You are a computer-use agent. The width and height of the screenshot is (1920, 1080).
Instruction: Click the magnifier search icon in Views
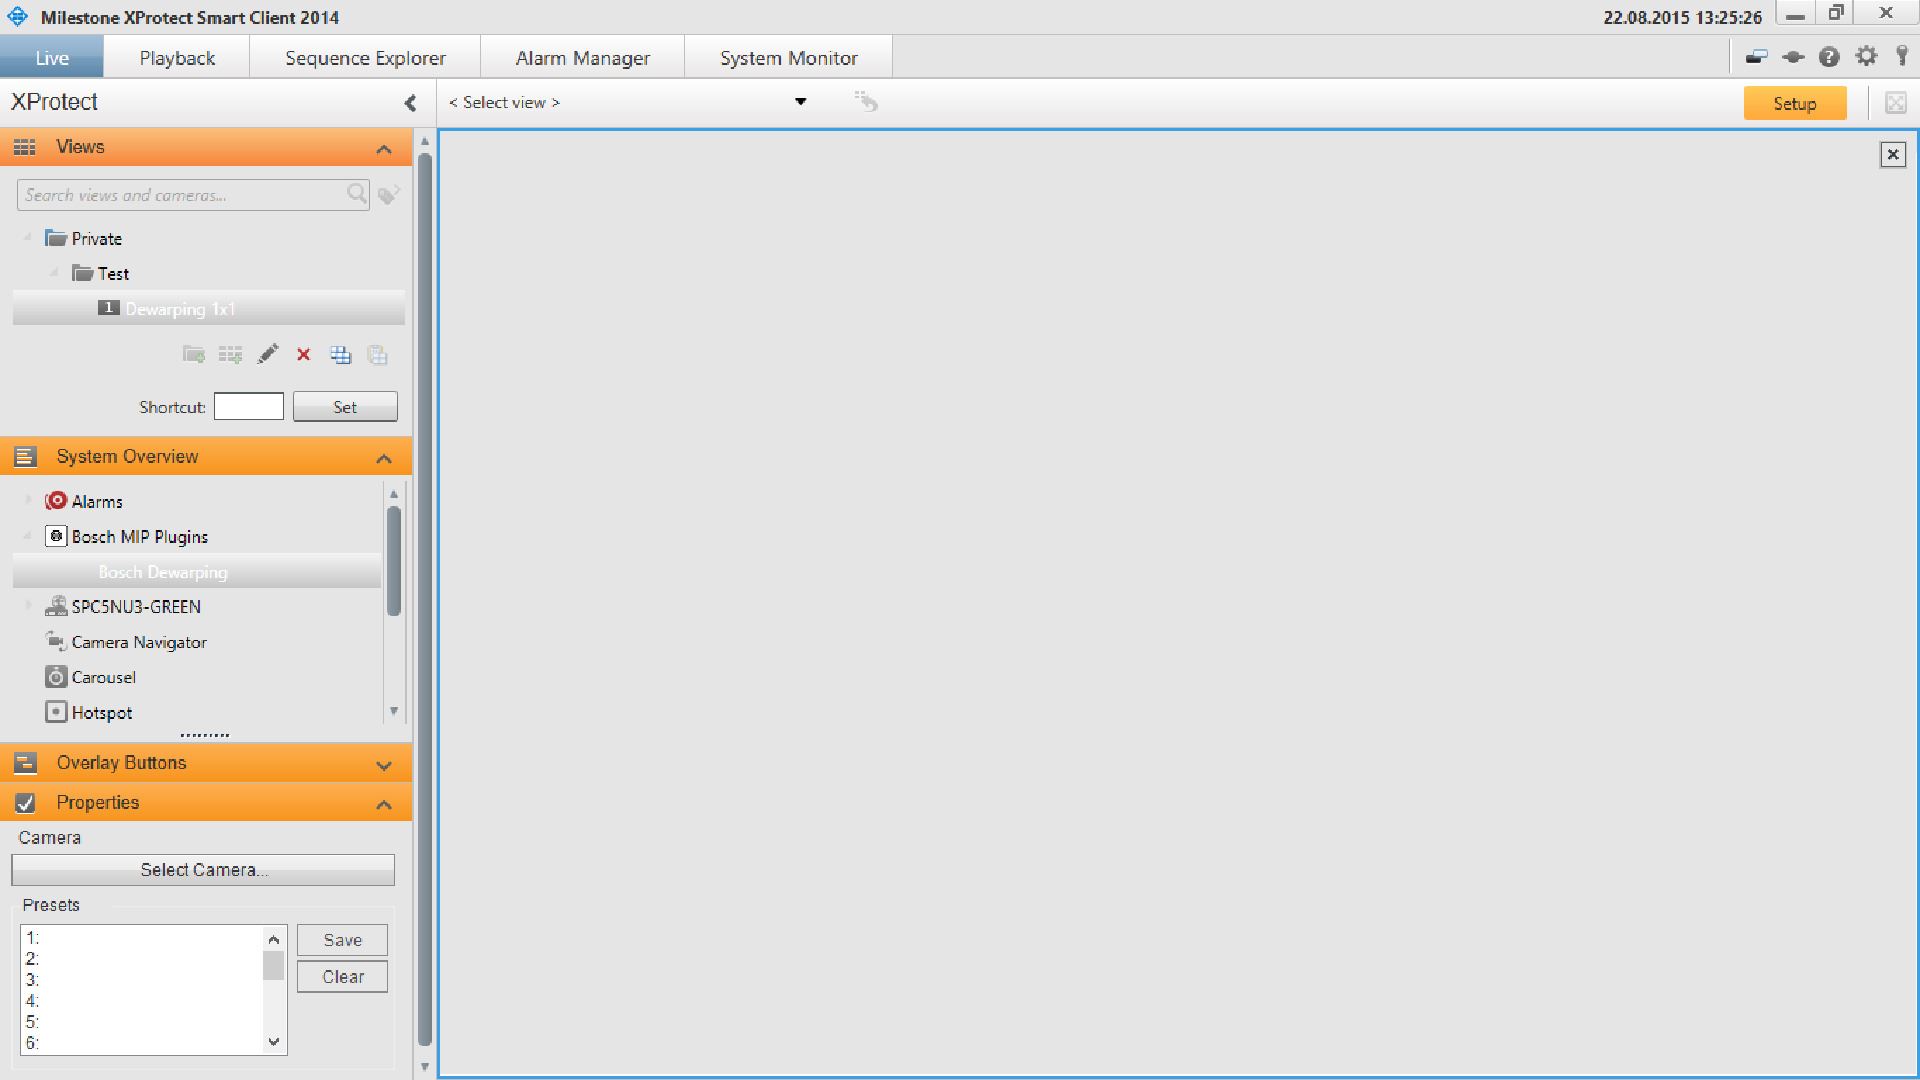tap(356, 194)
